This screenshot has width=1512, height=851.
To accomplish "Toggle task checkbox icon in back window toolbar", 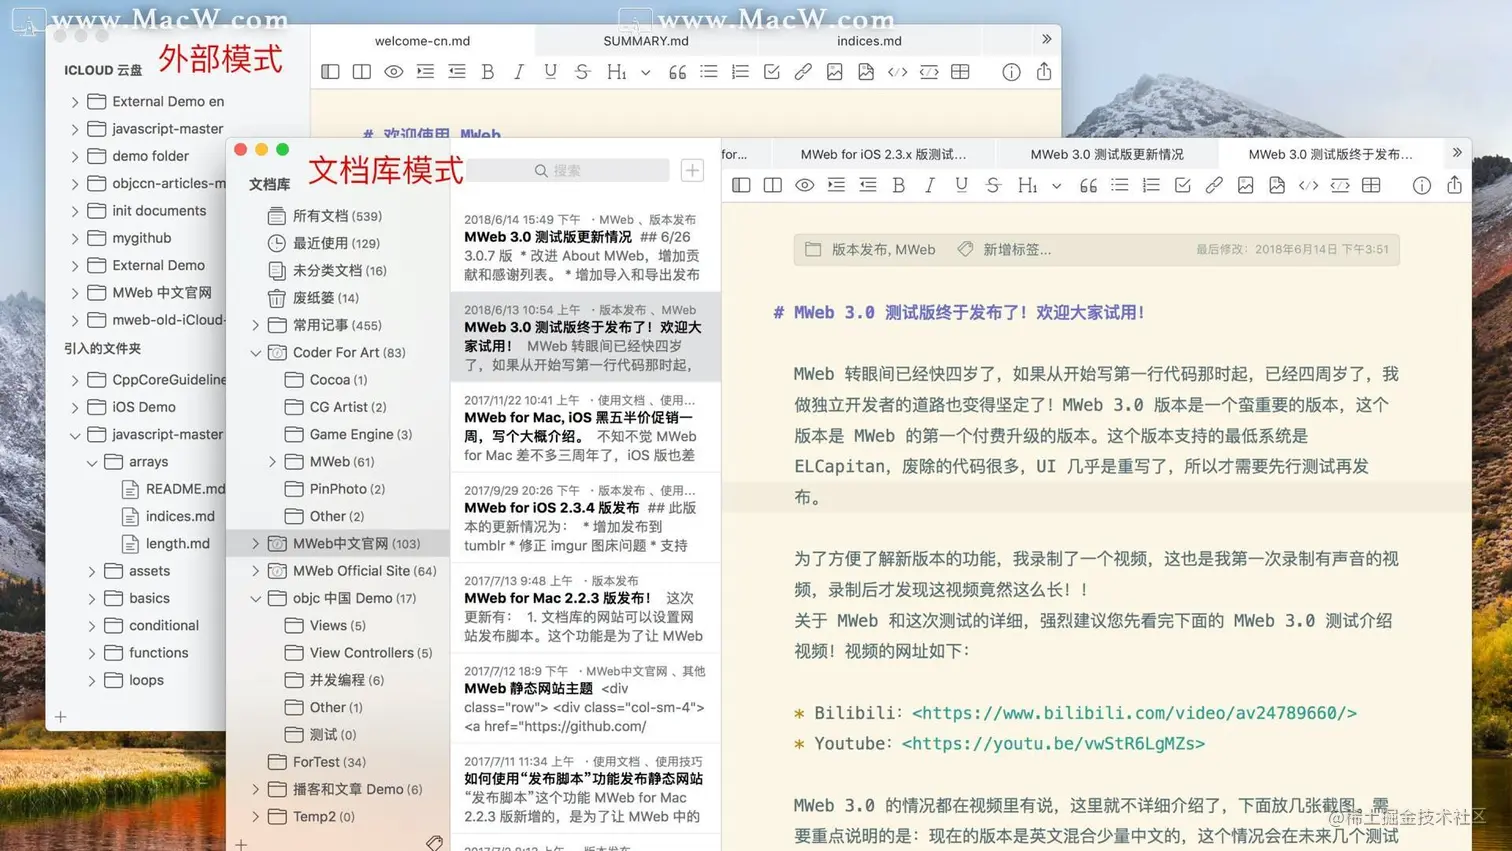I will point(771,72).
